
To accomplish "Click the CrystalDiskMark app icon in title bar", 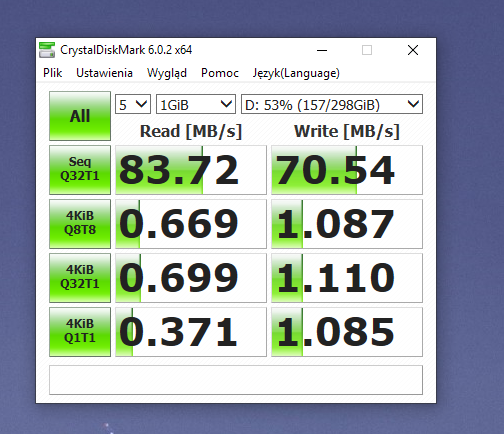I will pyautogui.click(x=47, y=50).
